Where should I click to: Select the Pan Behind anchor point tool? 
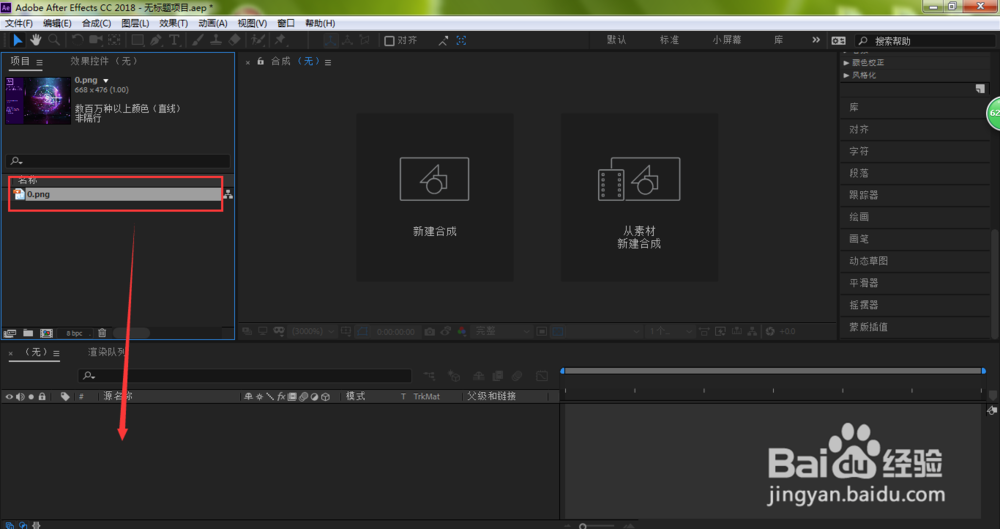(114, 40)
